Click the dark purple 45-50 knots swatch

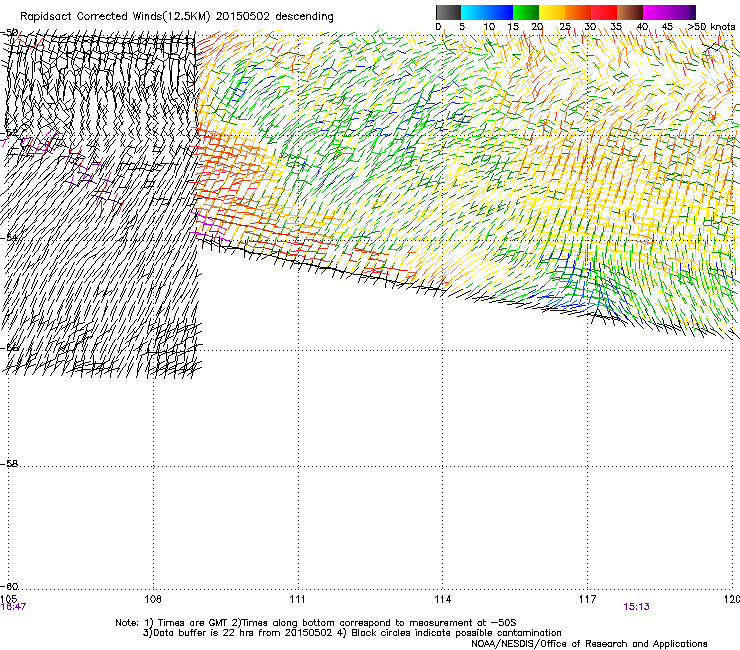[x=682, y=12]
